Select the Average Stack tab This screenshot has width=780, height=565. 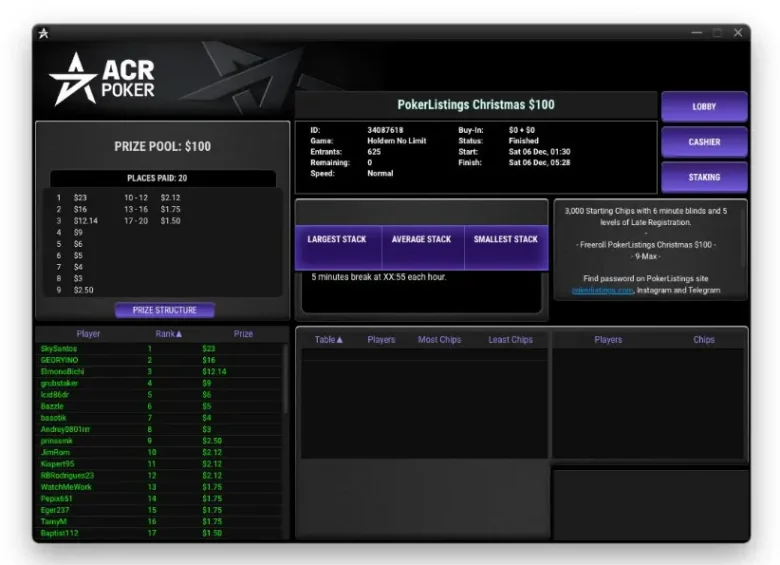click(422, 247)
